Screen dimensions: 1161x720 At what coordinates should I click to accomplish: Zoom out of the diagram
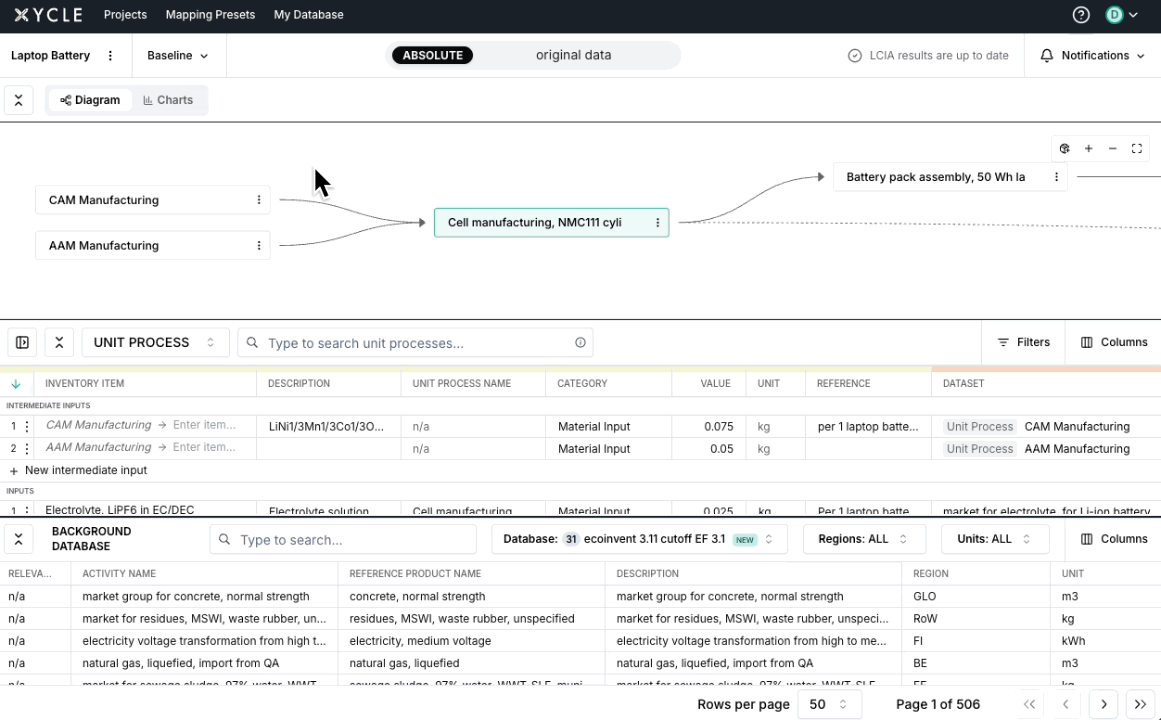1112,148
